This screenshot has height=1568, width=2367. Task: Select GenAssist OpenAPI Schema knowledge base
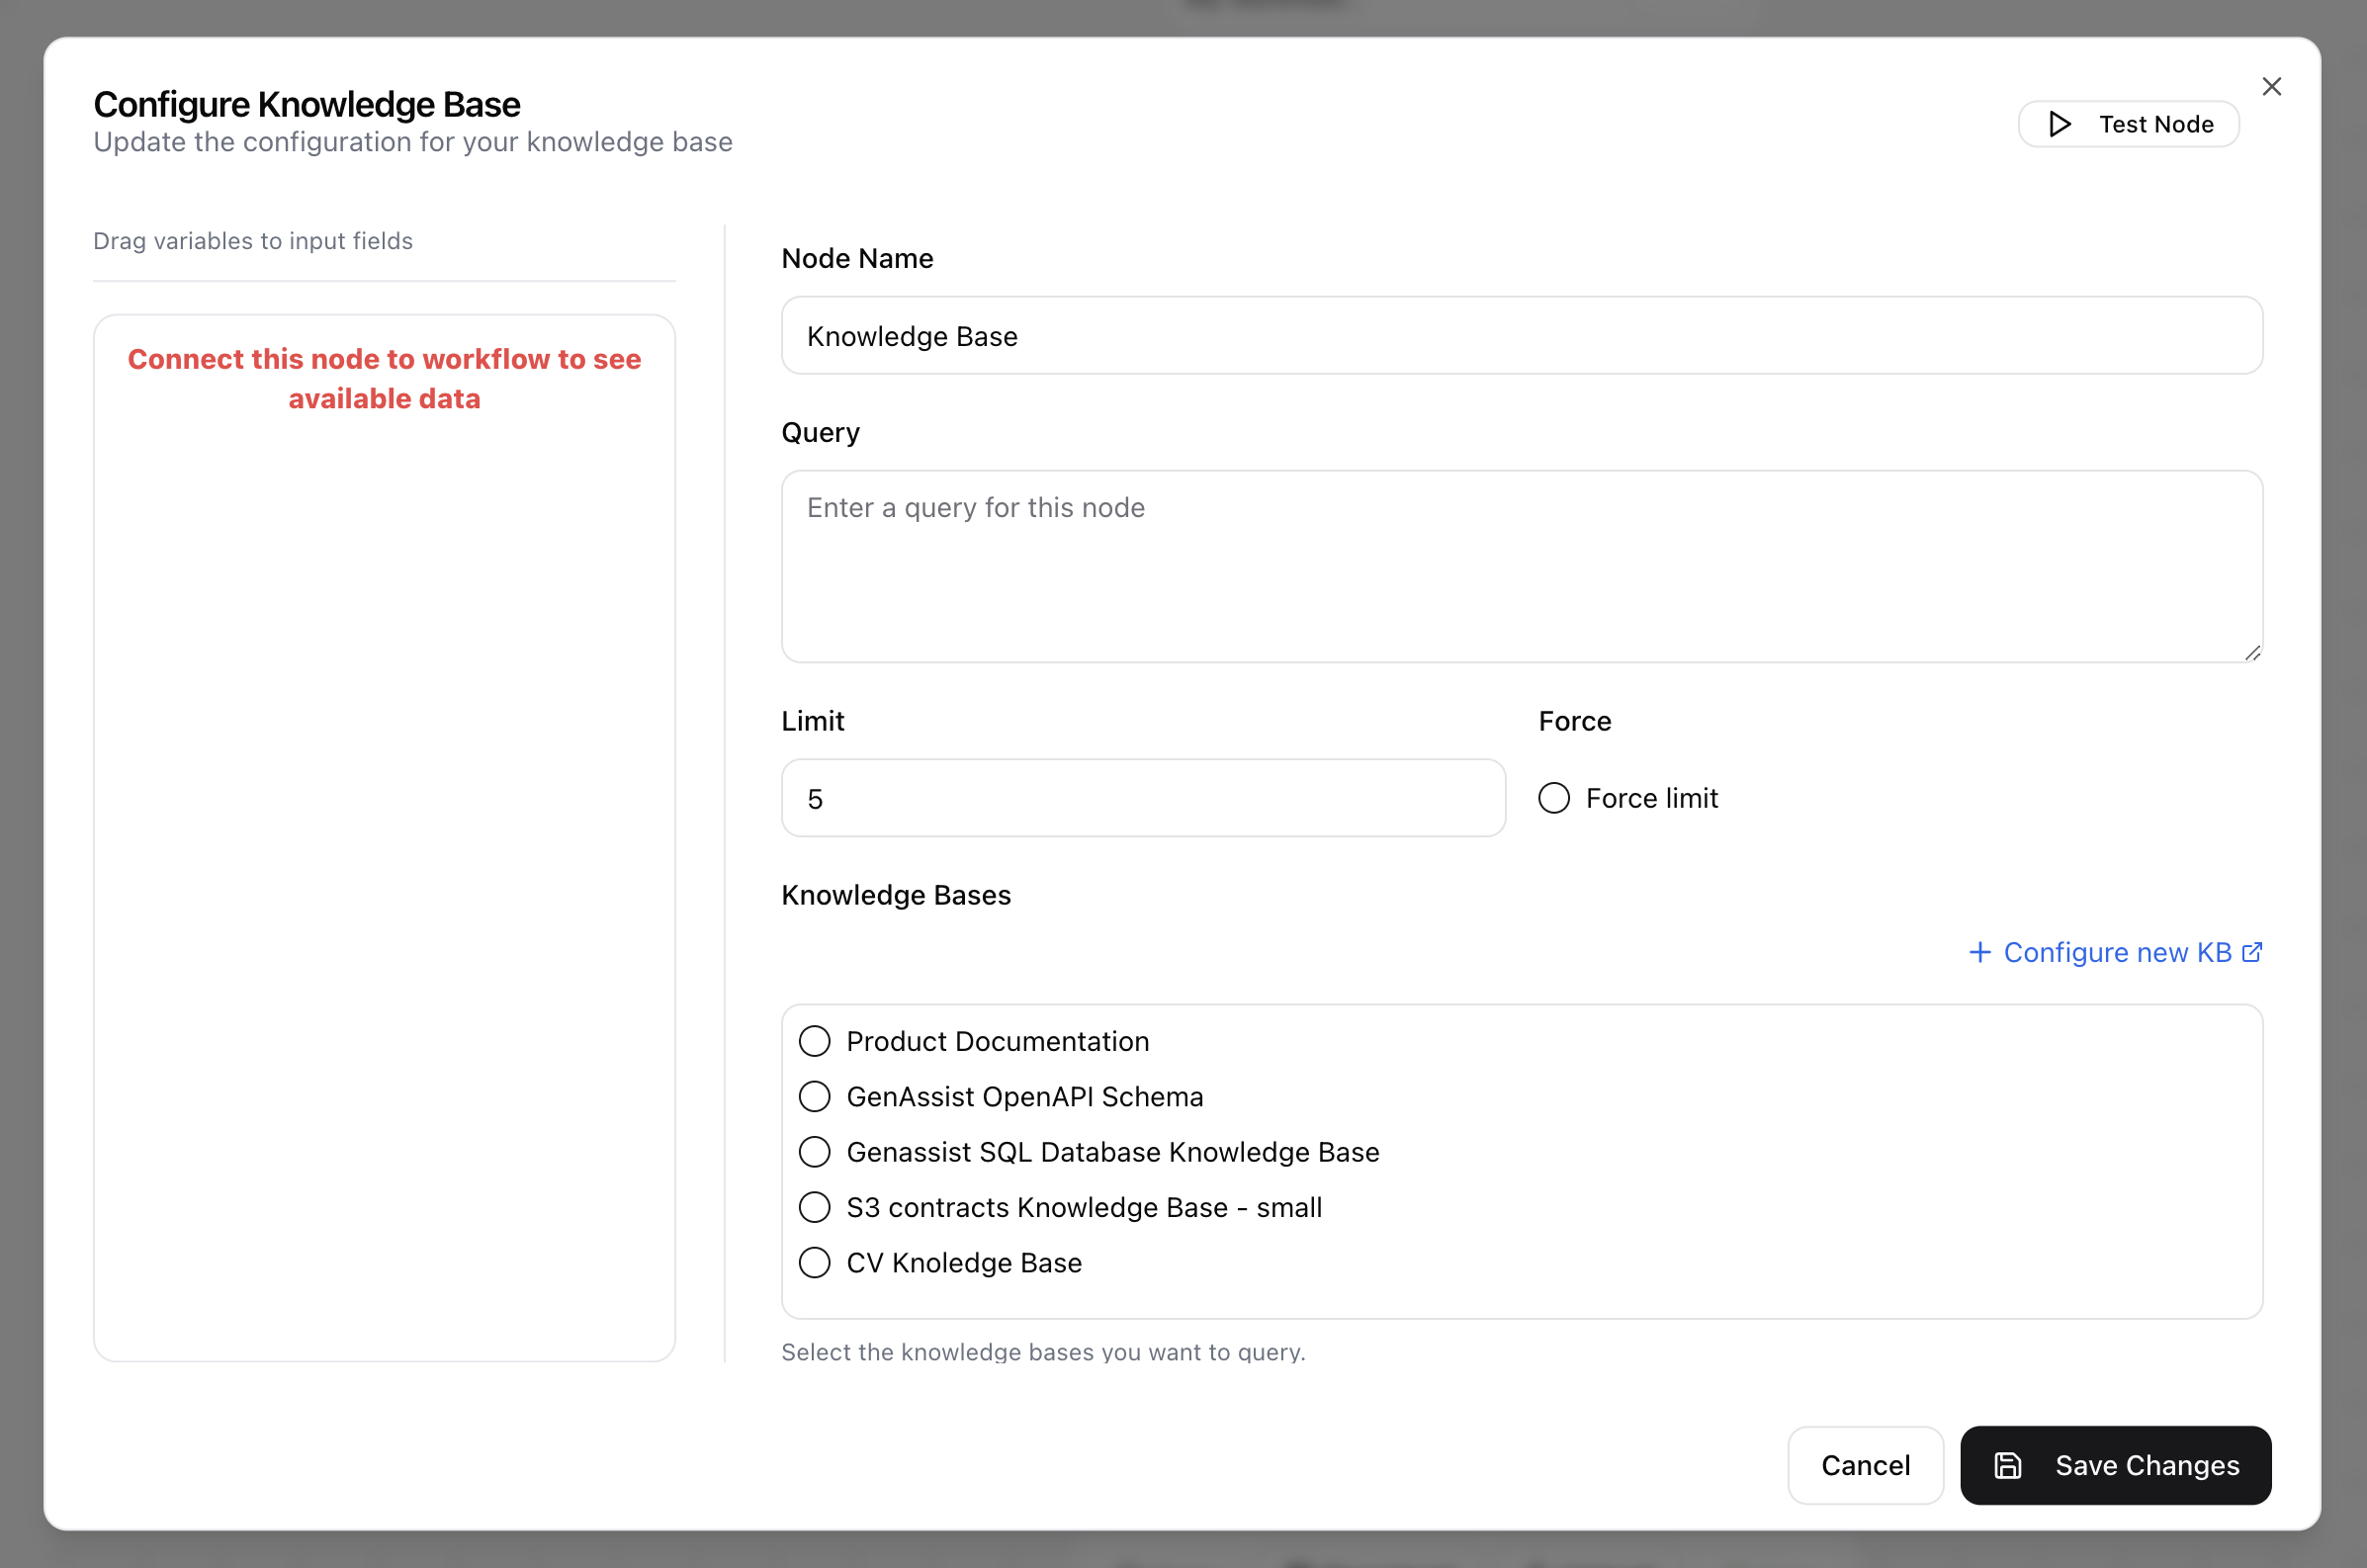click(x=815, y=1097)
